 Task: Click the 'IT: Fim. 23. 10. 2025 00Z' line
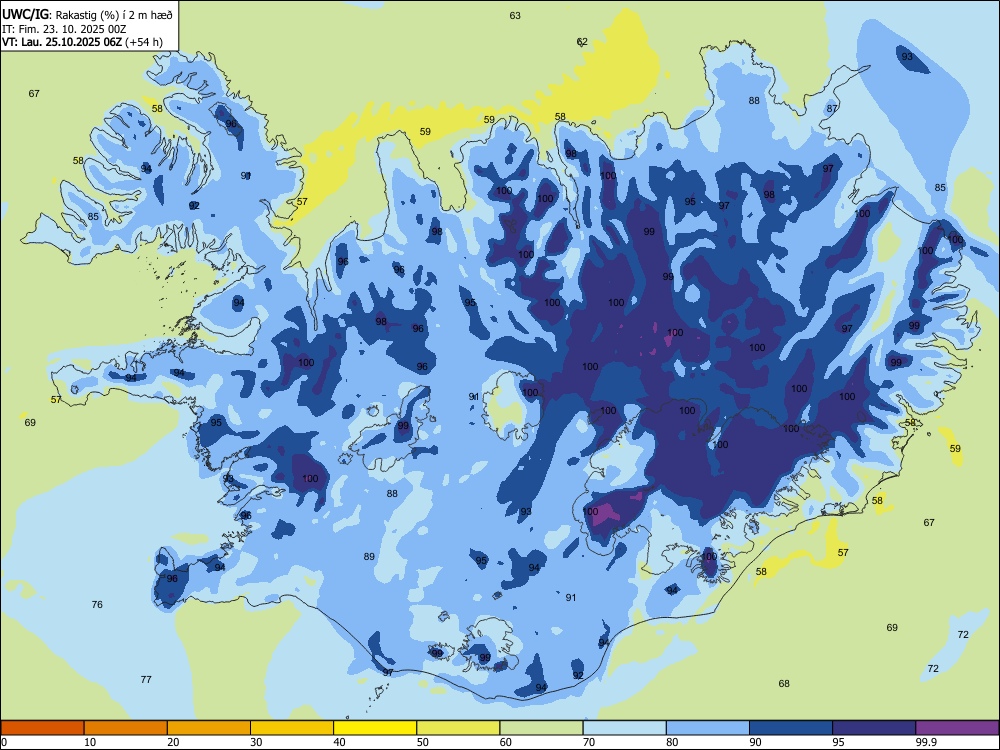tap(64, 29)
